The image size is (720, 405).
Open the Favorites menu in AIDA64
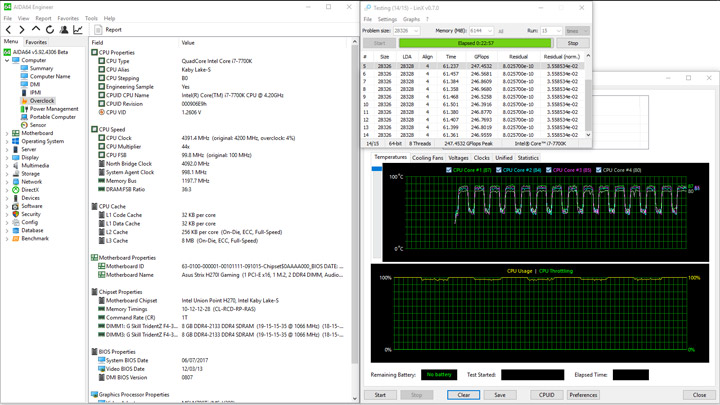[68, 18]
